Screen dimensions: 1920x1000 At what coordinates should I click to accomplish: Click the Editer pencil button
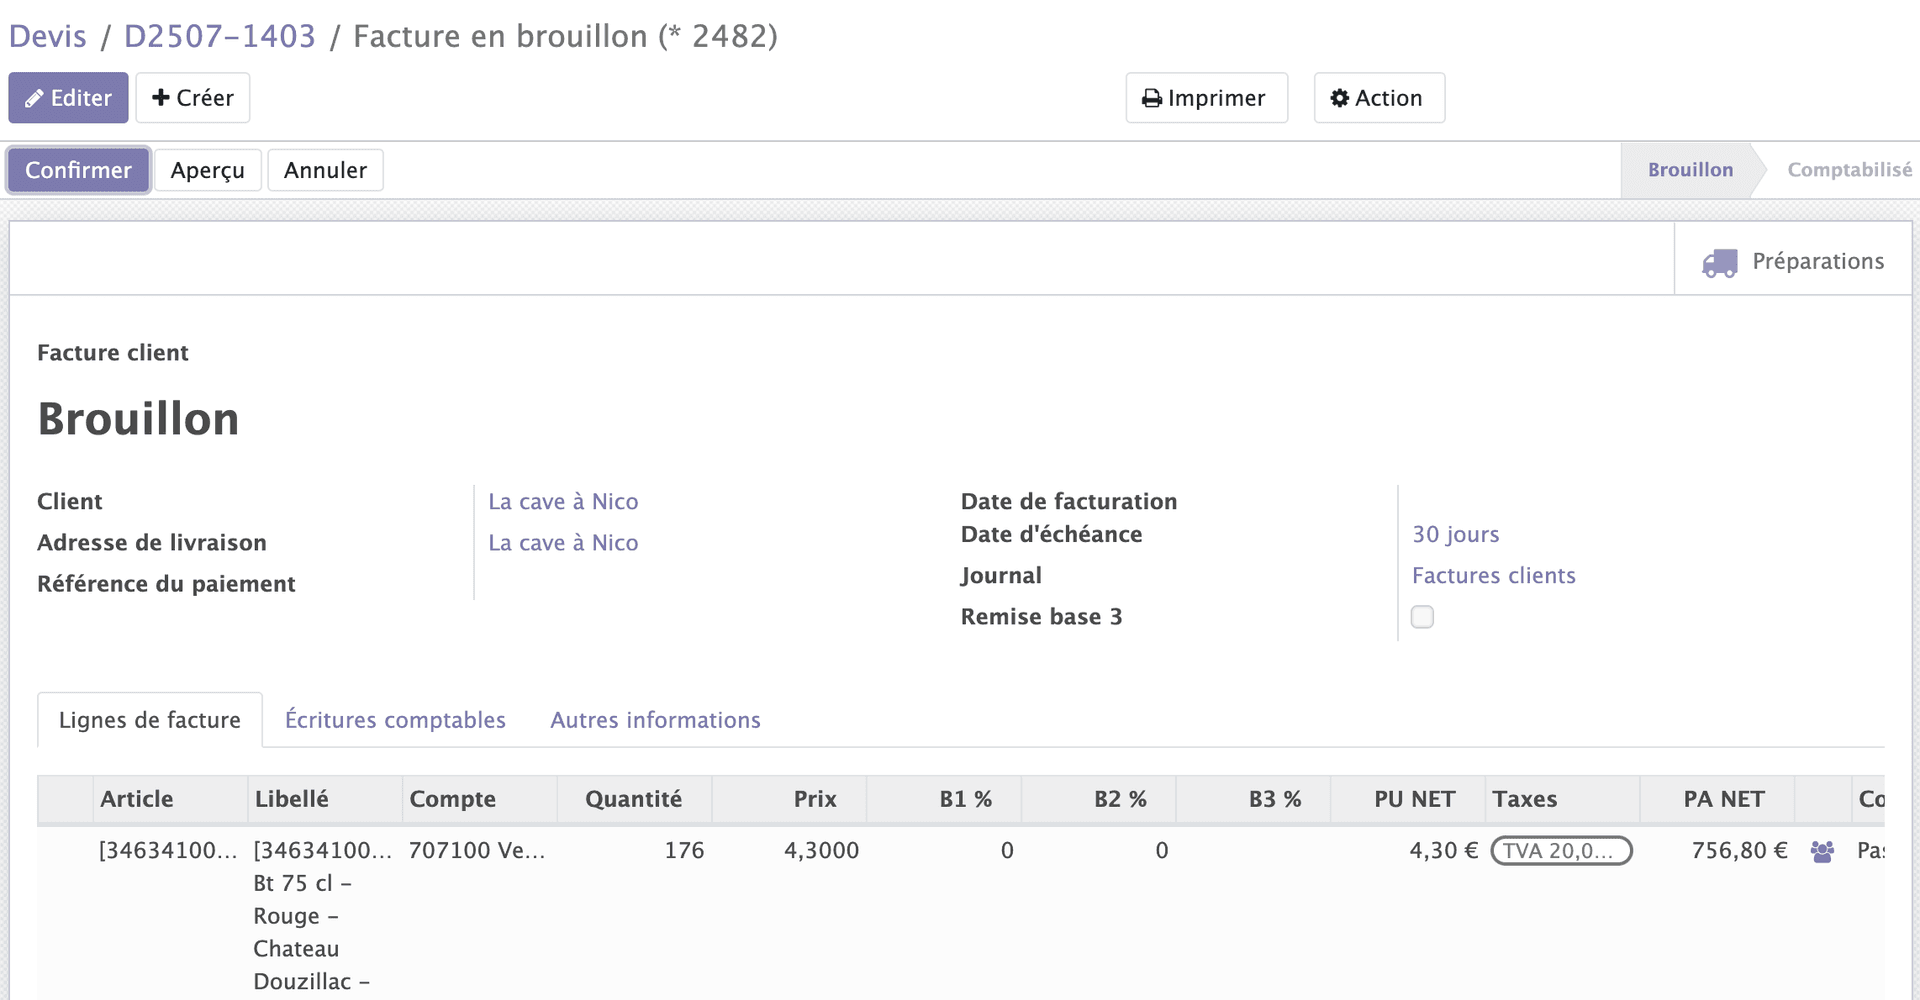pos(68,98)
